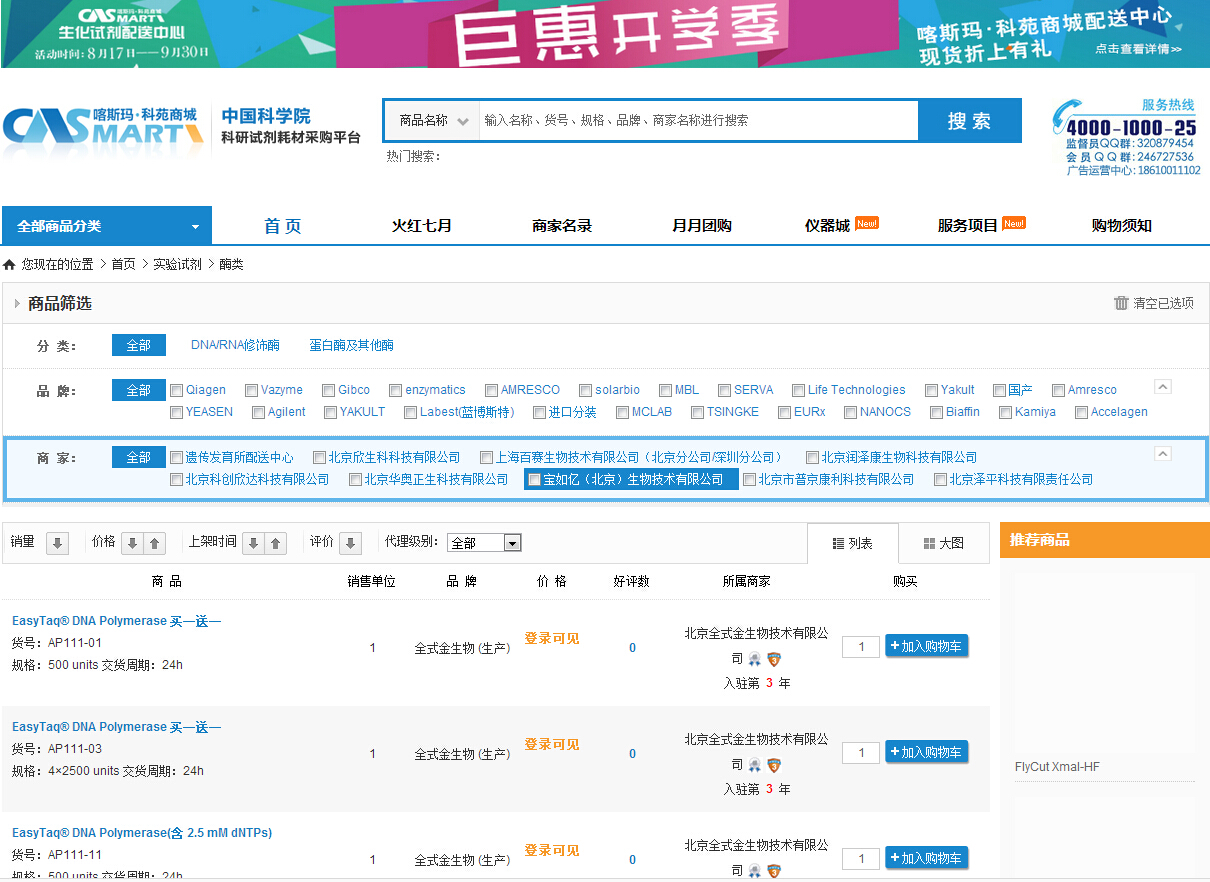
Task: Click quantity field for AP111-01
Action: click(861, 646)
